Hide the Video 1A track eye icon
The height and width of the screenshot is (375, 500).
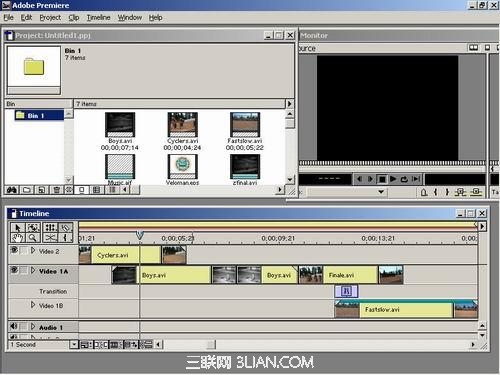click(x=14, y=270)
